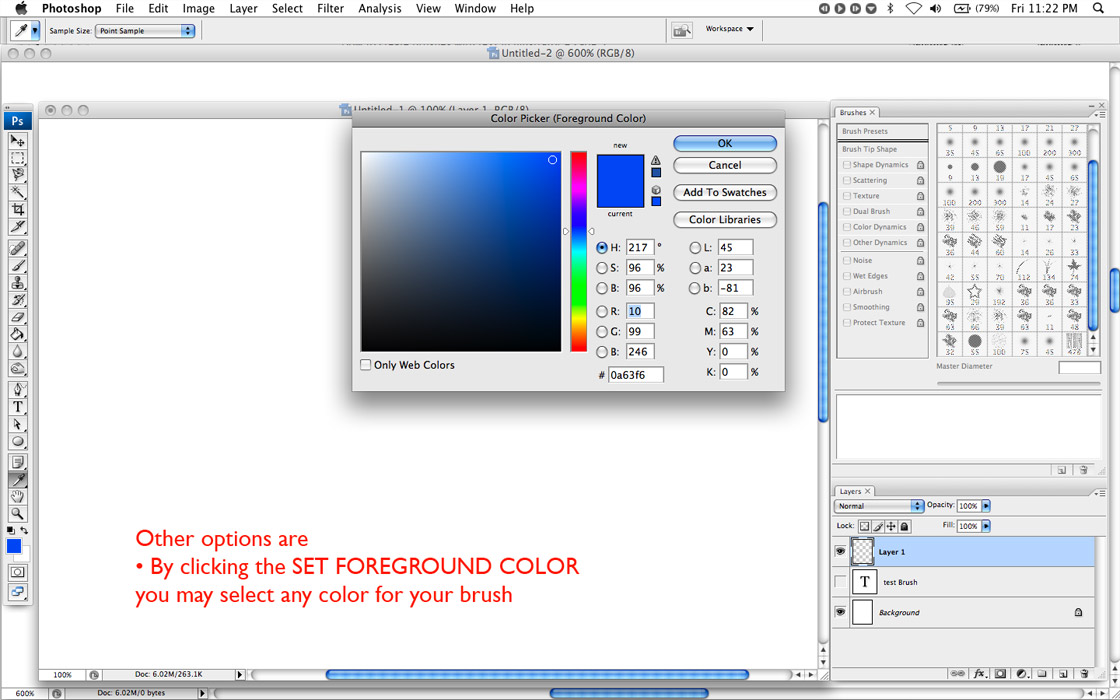
Task: Select the Slice tool
Action: coord(18,226)
